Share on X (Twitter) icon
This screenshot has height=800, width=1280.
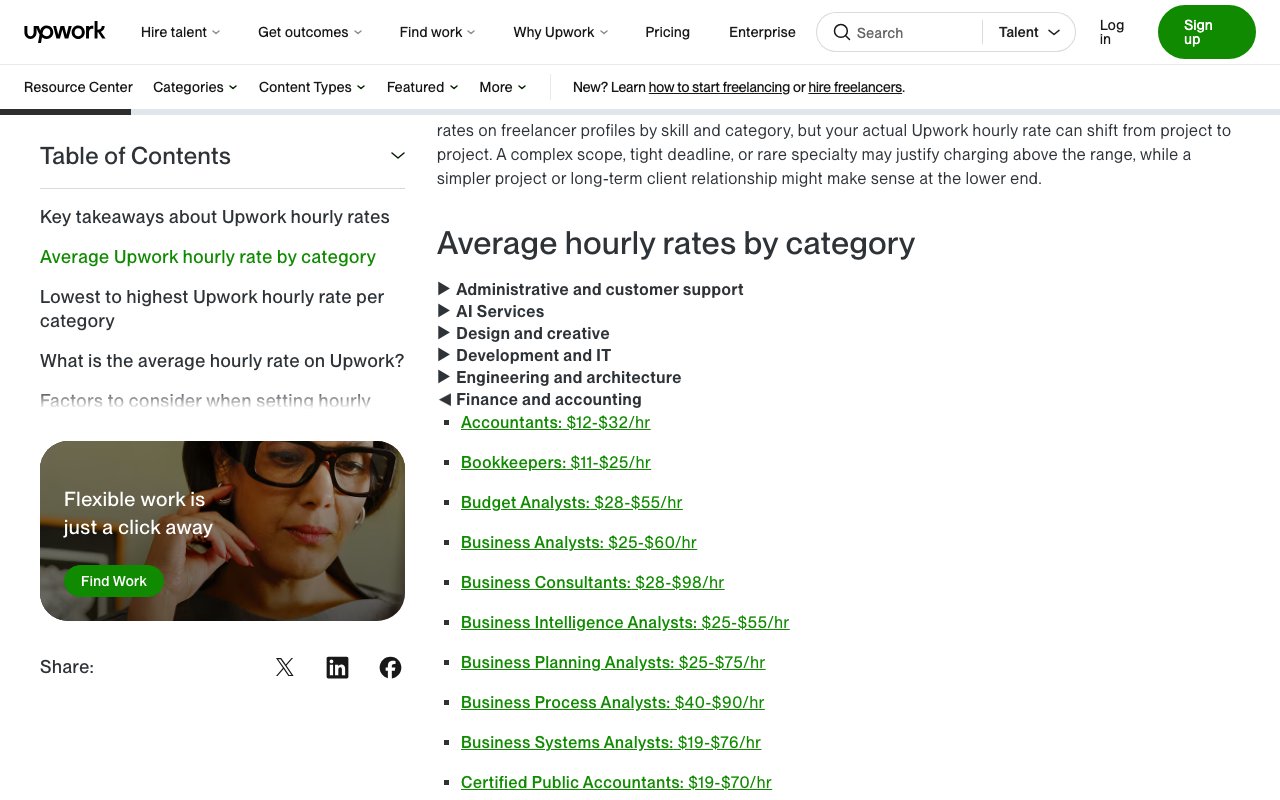pos(285,667)
